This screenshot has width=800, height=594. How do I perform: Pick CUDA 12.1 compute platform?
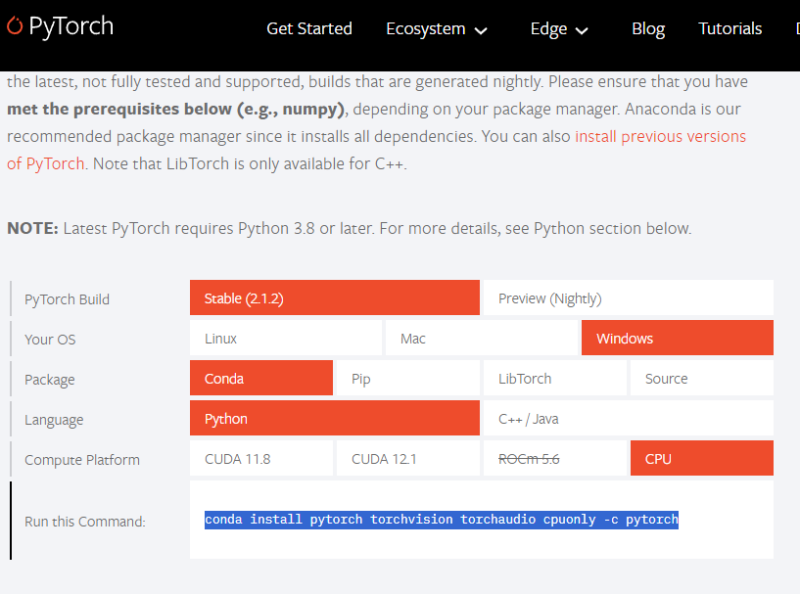point(406,459)
